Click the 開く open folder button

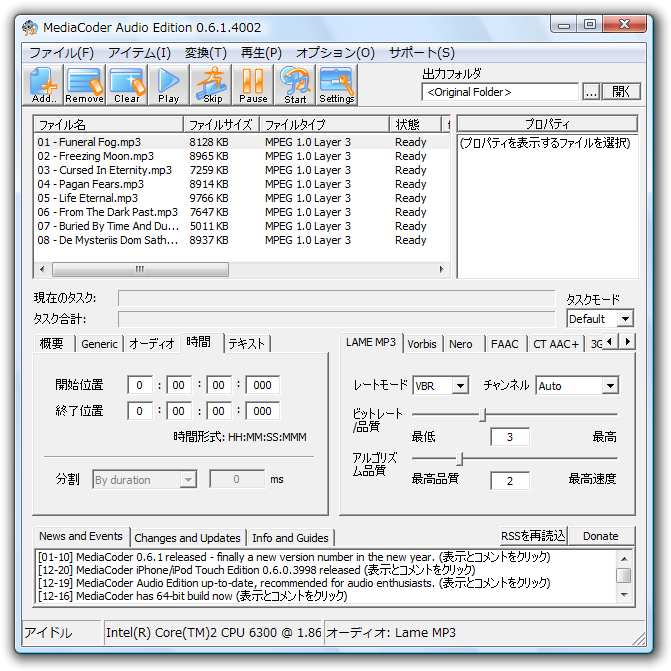[621, 92]
